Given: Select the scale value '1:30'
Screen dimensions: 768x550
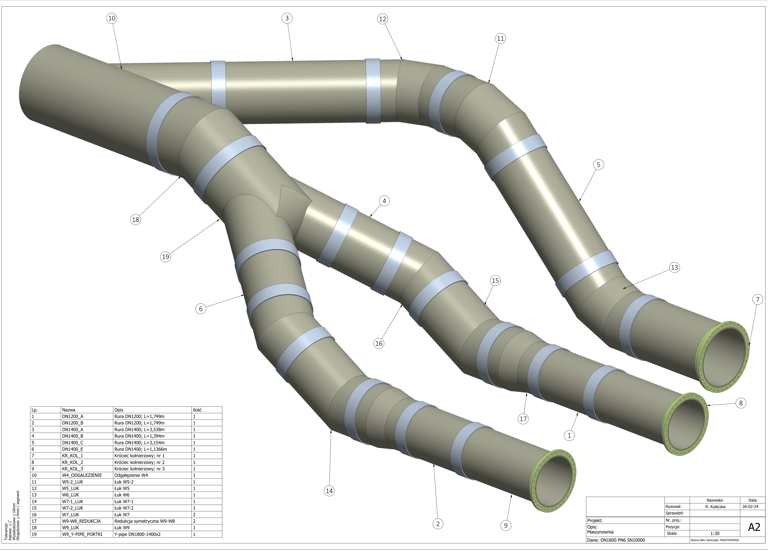Looking at the screenshot, I should [715, 533].
